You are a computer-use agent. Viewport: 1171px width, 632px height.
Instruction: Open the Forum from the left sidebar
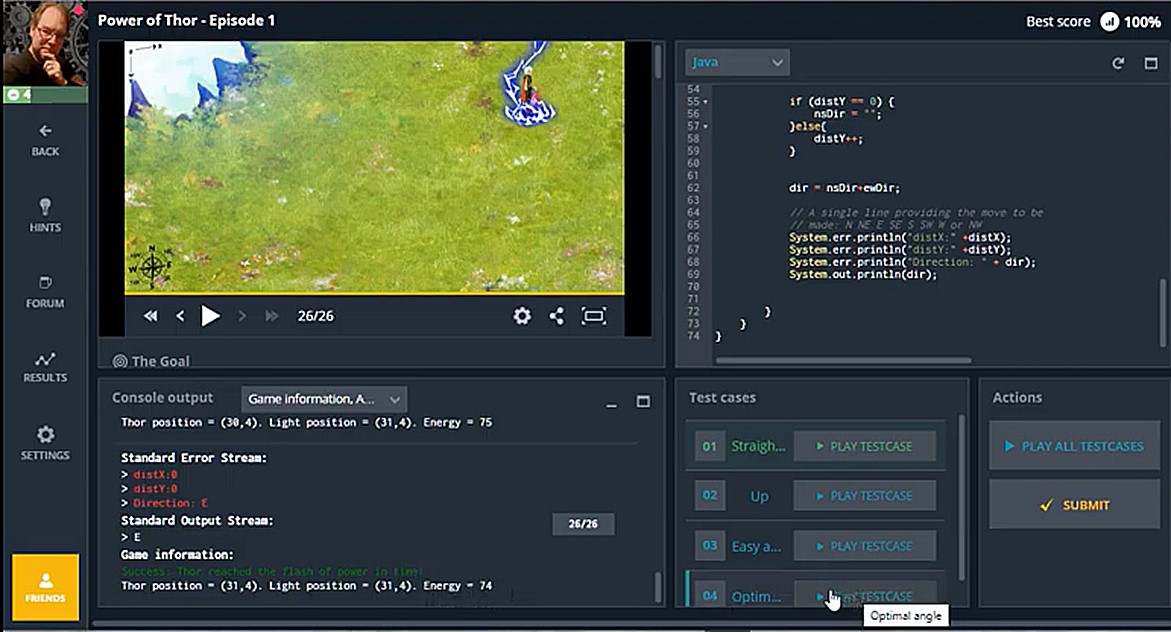pyautogui.click(x=44, y=294)
